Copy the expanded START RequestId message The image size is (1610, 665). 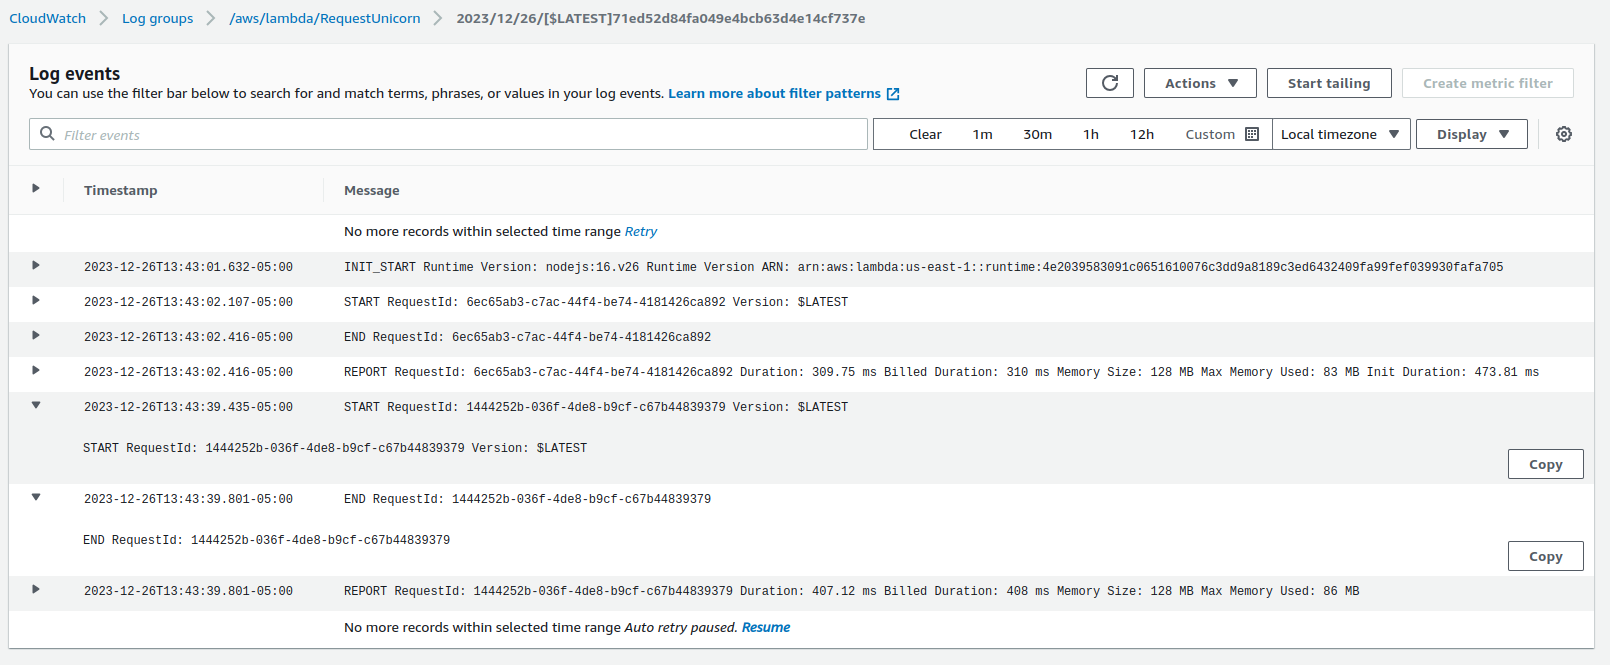[x=1545, y=464]
